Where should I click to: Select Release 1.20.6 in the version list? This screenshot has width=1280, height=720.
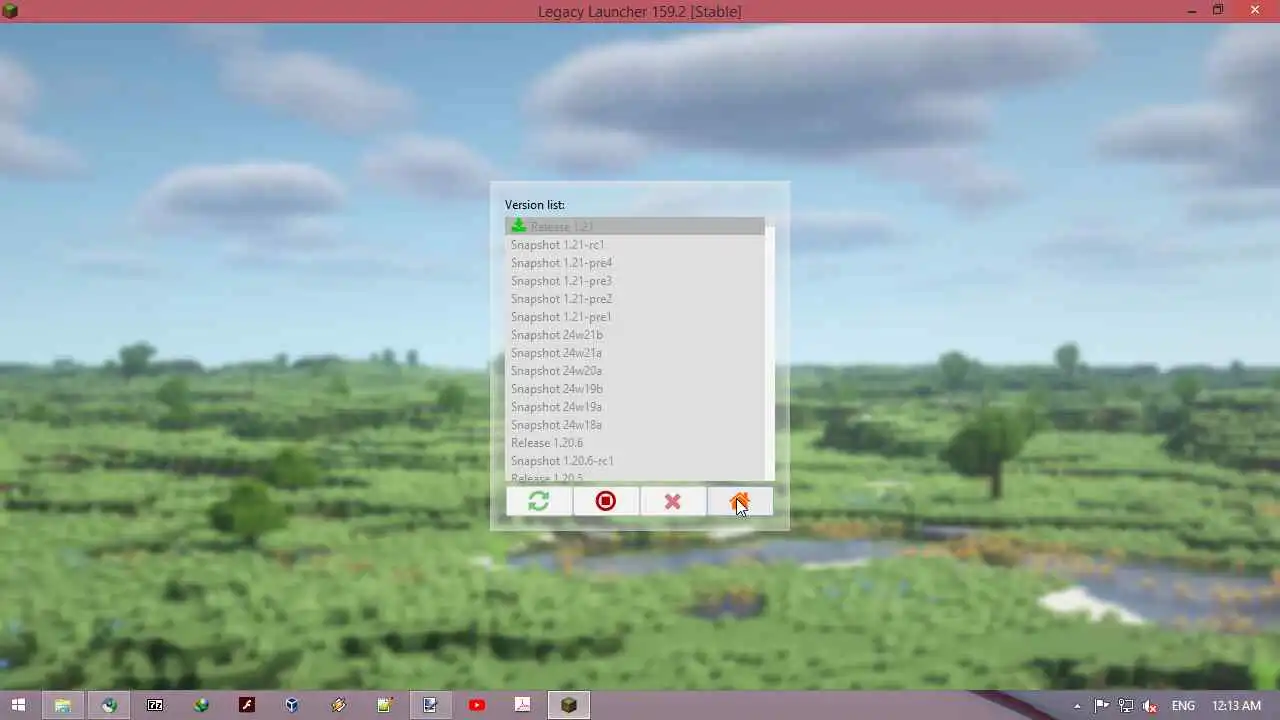click(x=635, y=443)
